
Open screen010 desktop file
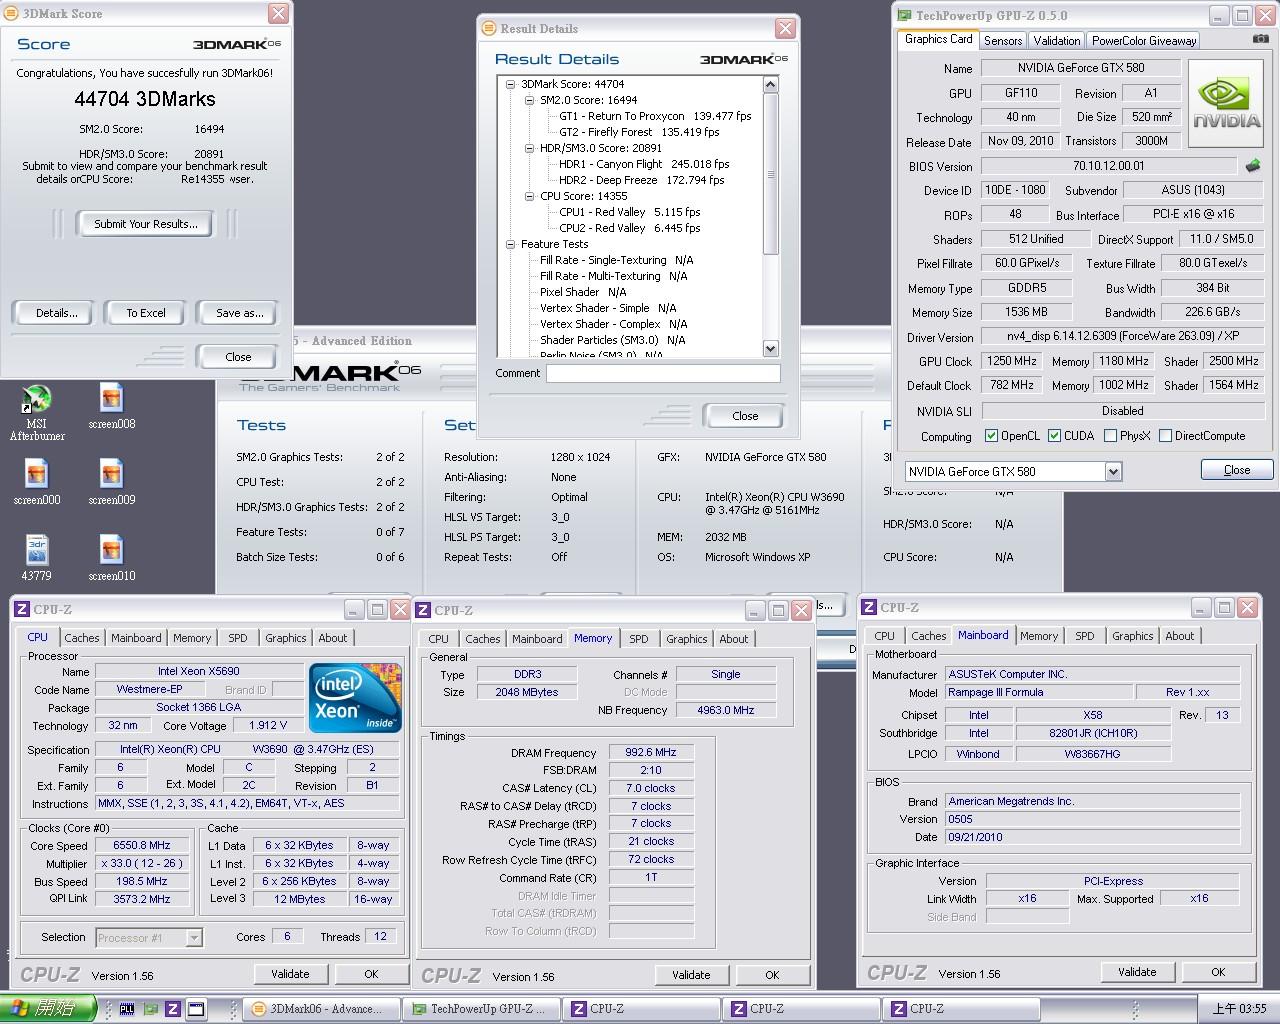click(x=111, y=559)
